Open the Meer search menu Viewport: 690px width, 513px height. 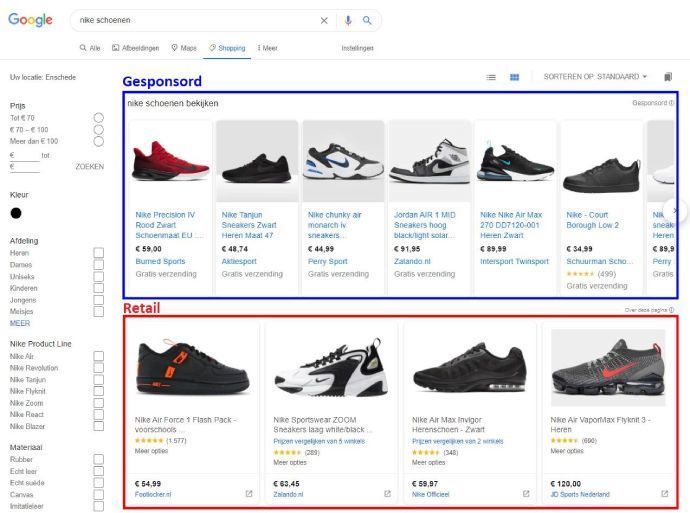click(268, 48)
